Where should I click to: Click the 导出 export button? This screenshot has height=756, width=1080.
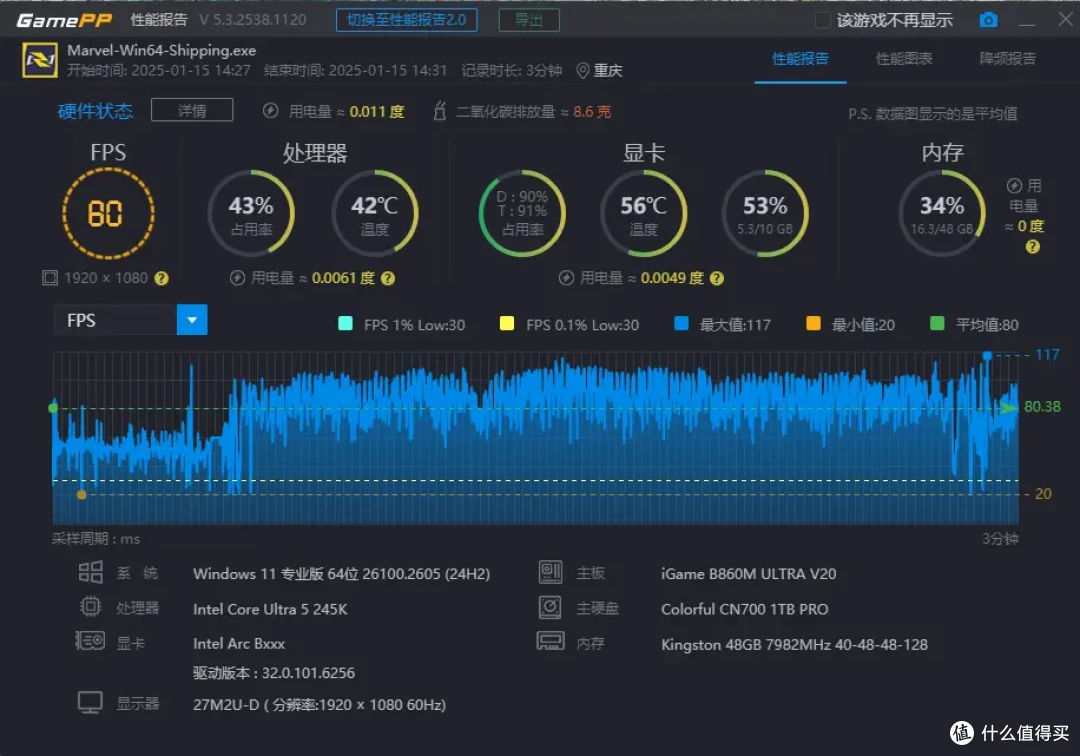529,20
